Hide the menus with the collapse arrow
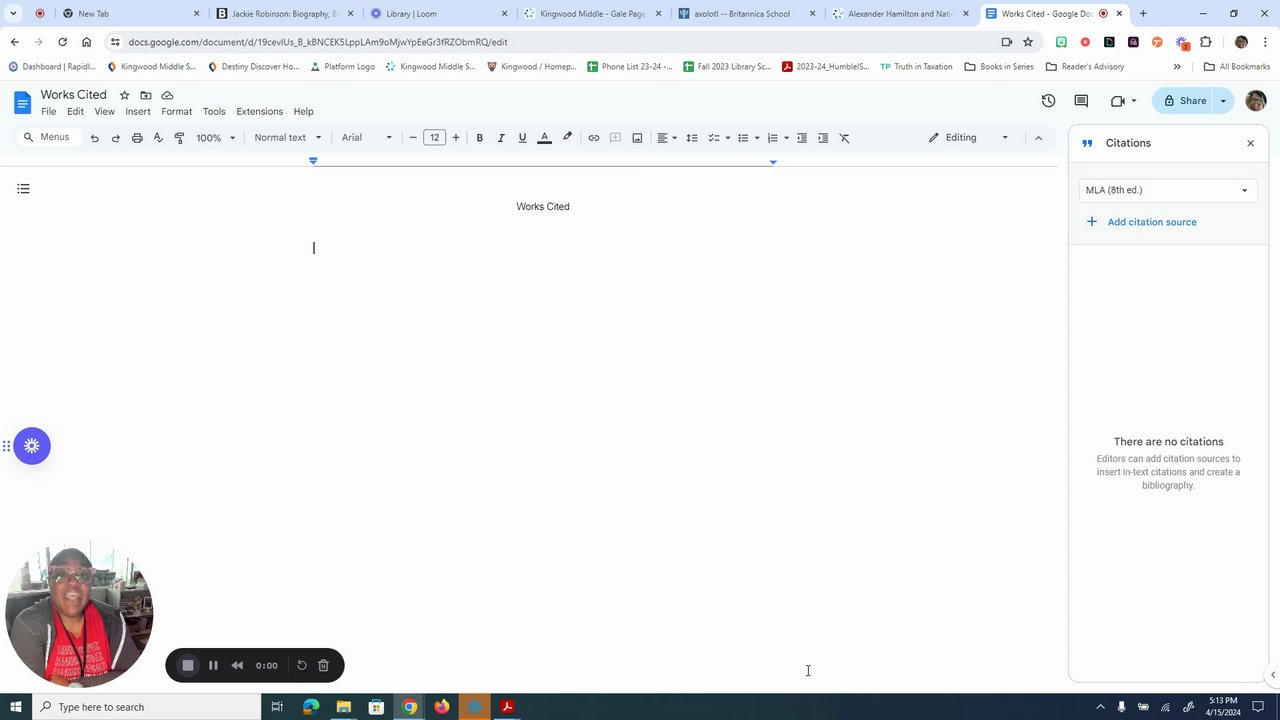This screenshot has width=1280, height=720. 1038,138
